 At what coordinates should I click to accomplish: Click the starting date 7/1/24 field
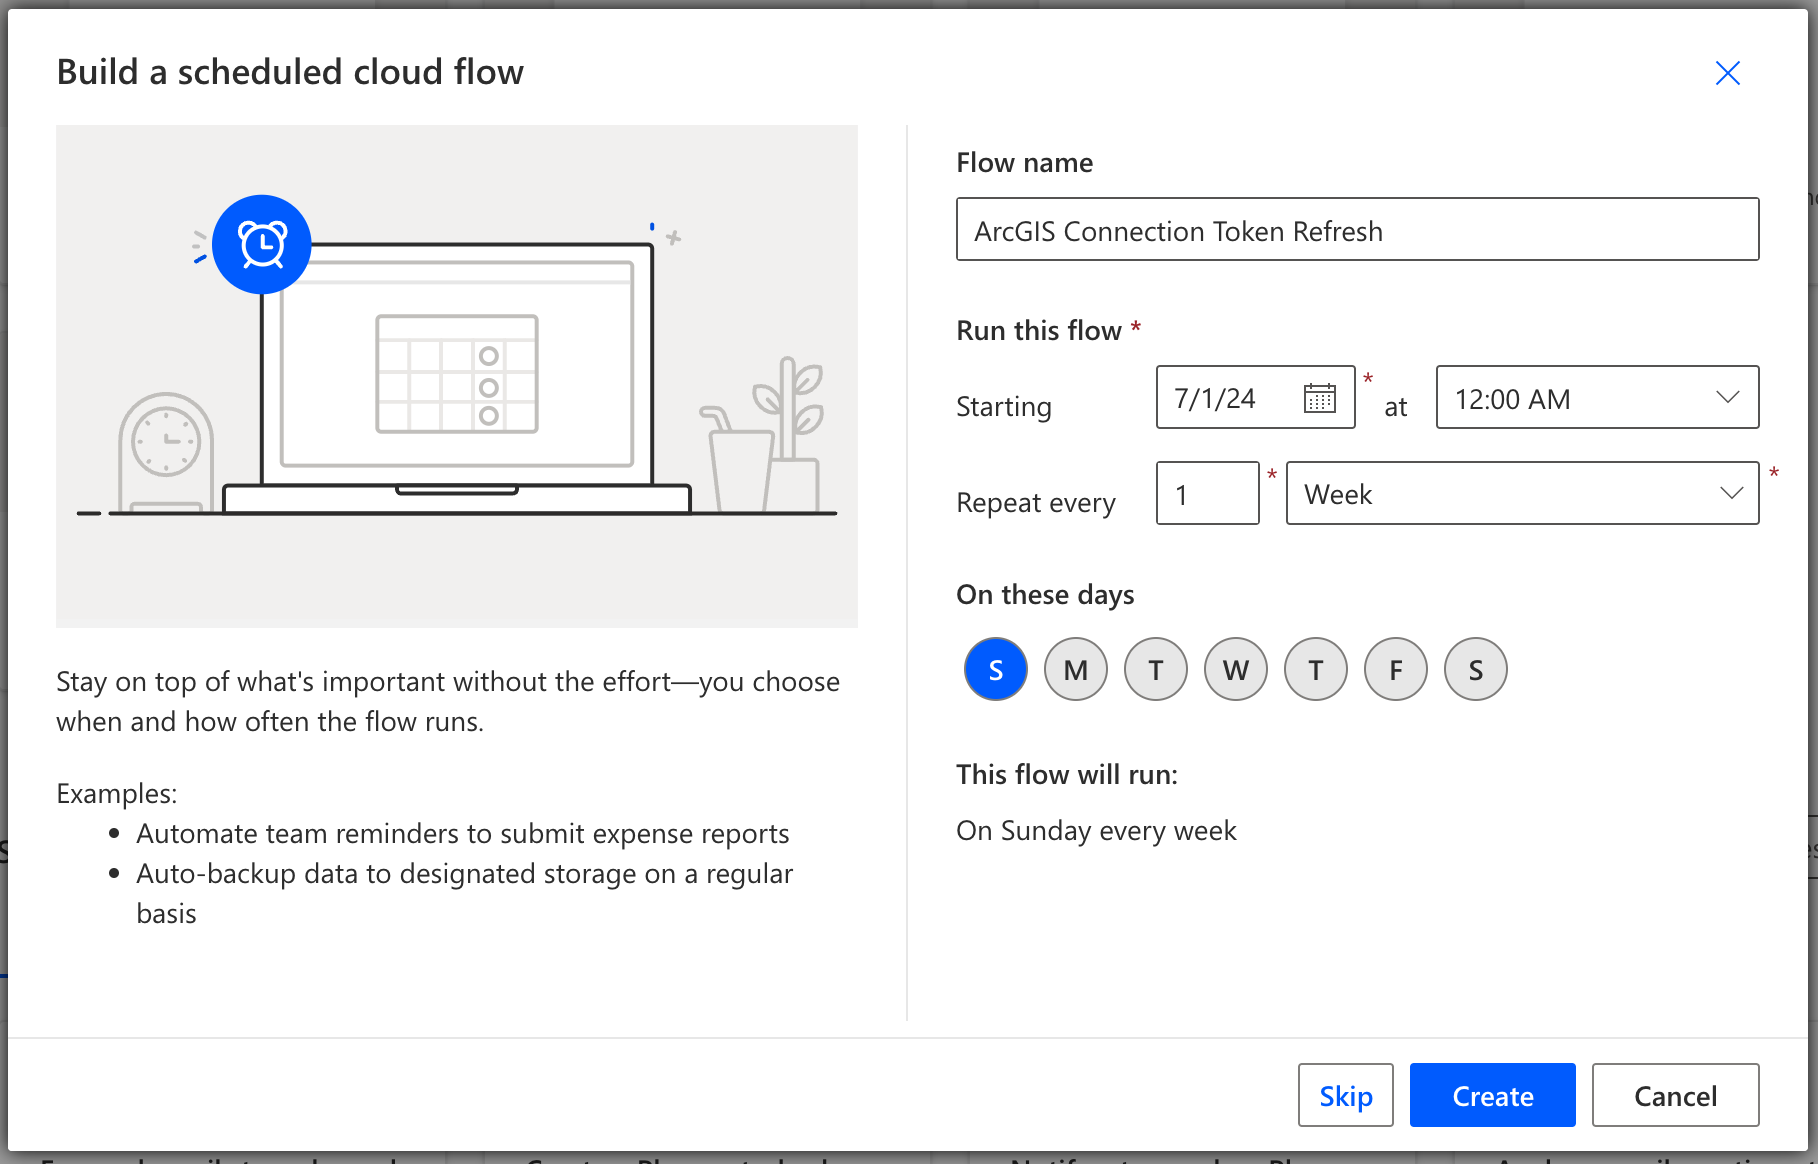(1232, 398)
